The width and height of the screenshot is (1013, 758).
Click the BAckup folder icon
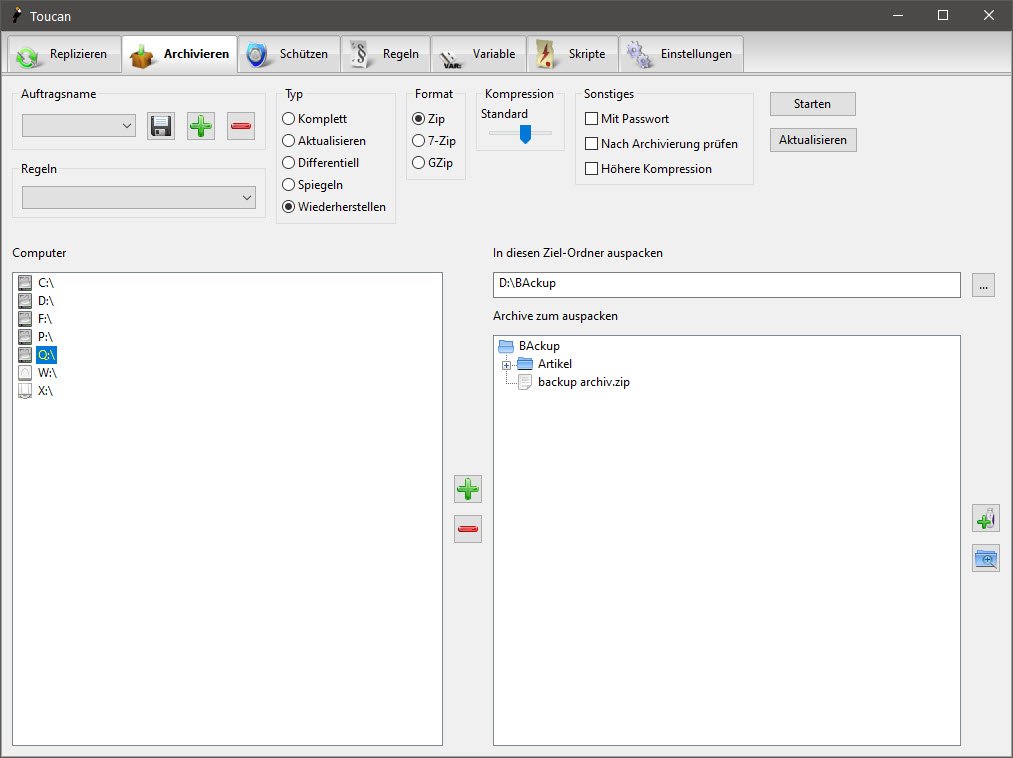506,346
